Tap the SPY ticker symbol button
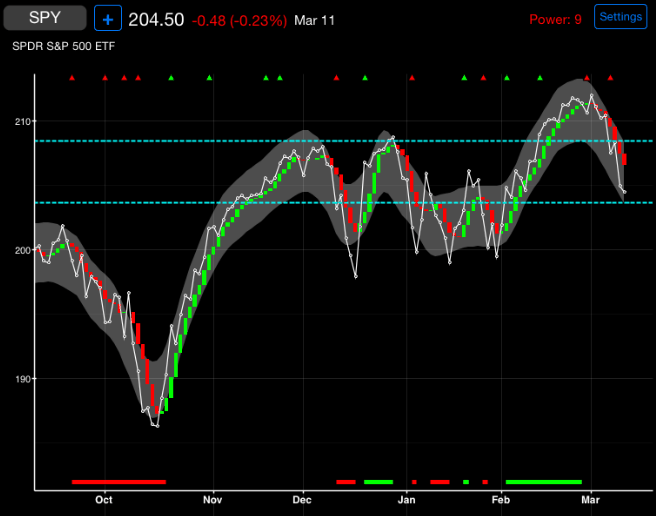Image resolution: width=656 pixels, height=516 pixels. coord(45,18)
